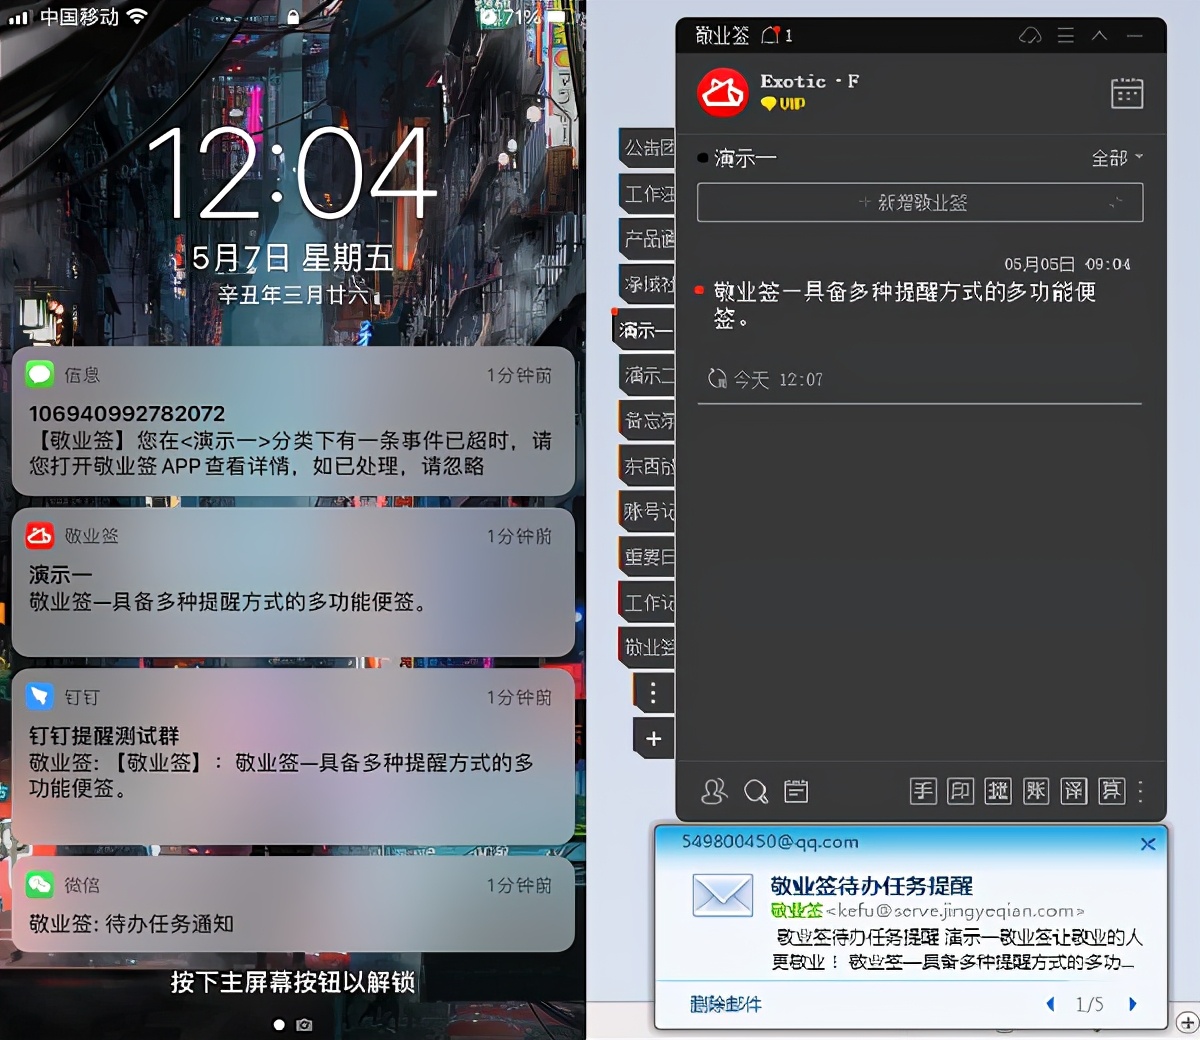This screenshot has height=1040, width=1200.
Task: Toggle the red status dot next to 演示一
Action: tap(703, 157)
